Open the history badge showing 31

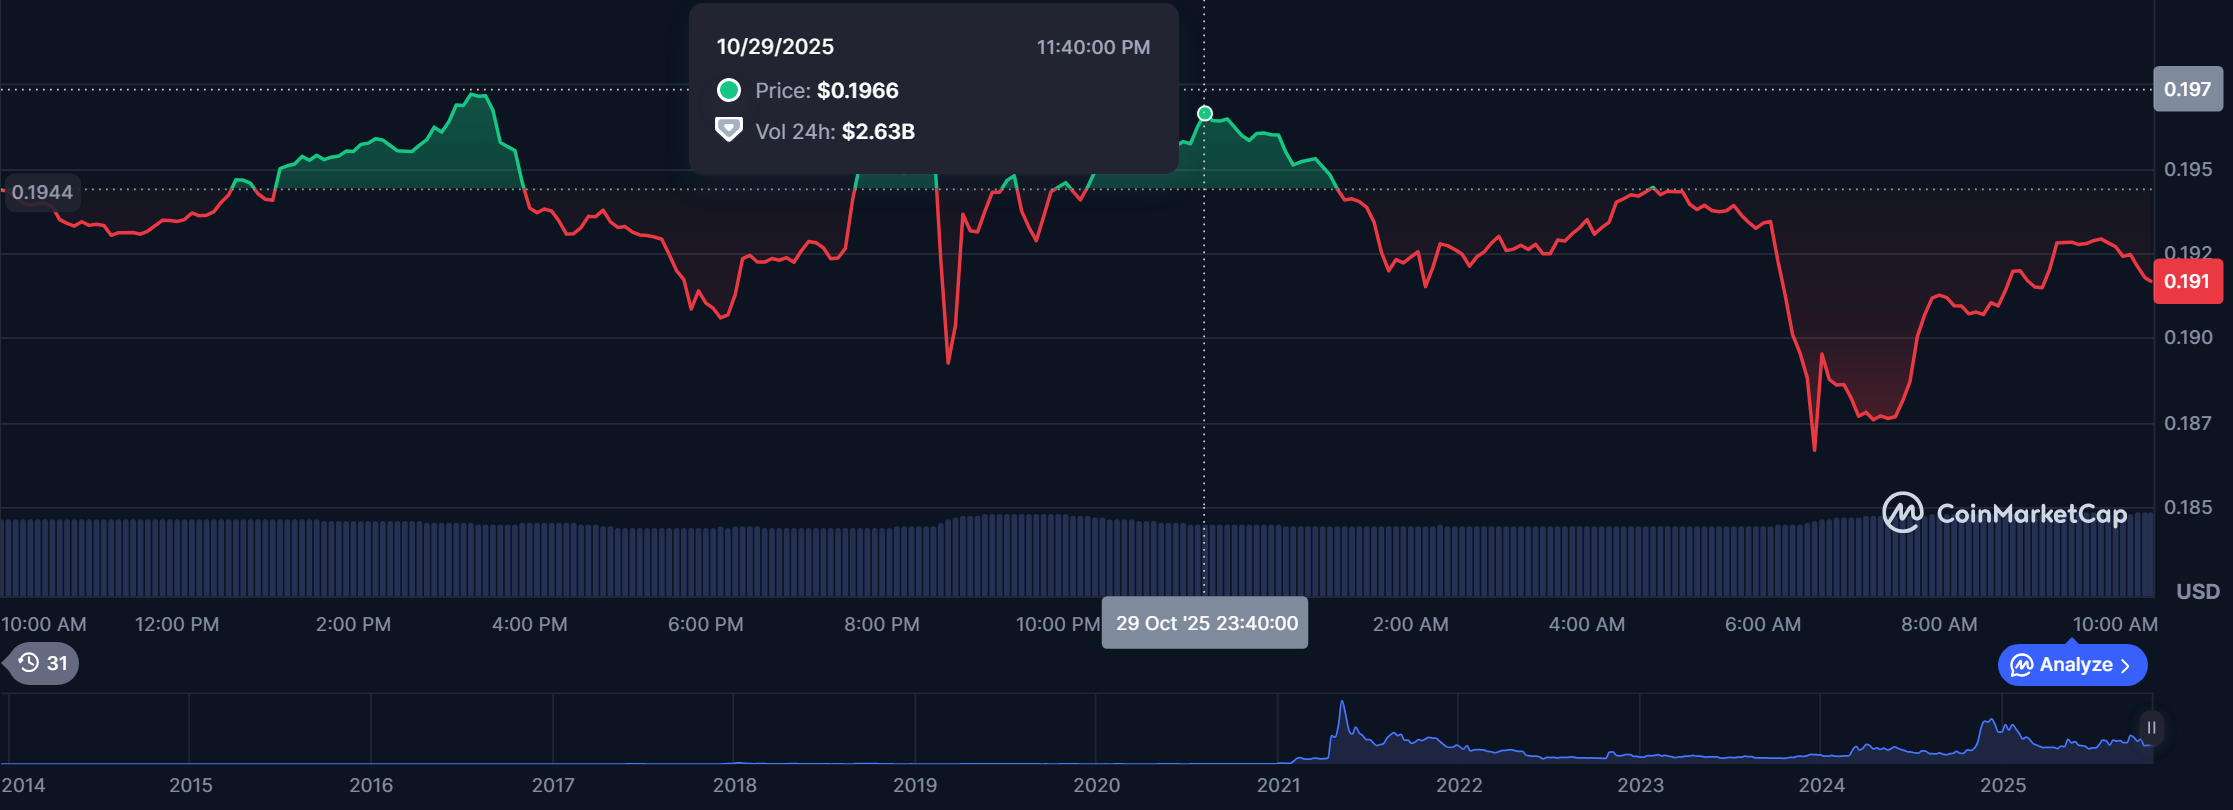(x=41, y=663)
